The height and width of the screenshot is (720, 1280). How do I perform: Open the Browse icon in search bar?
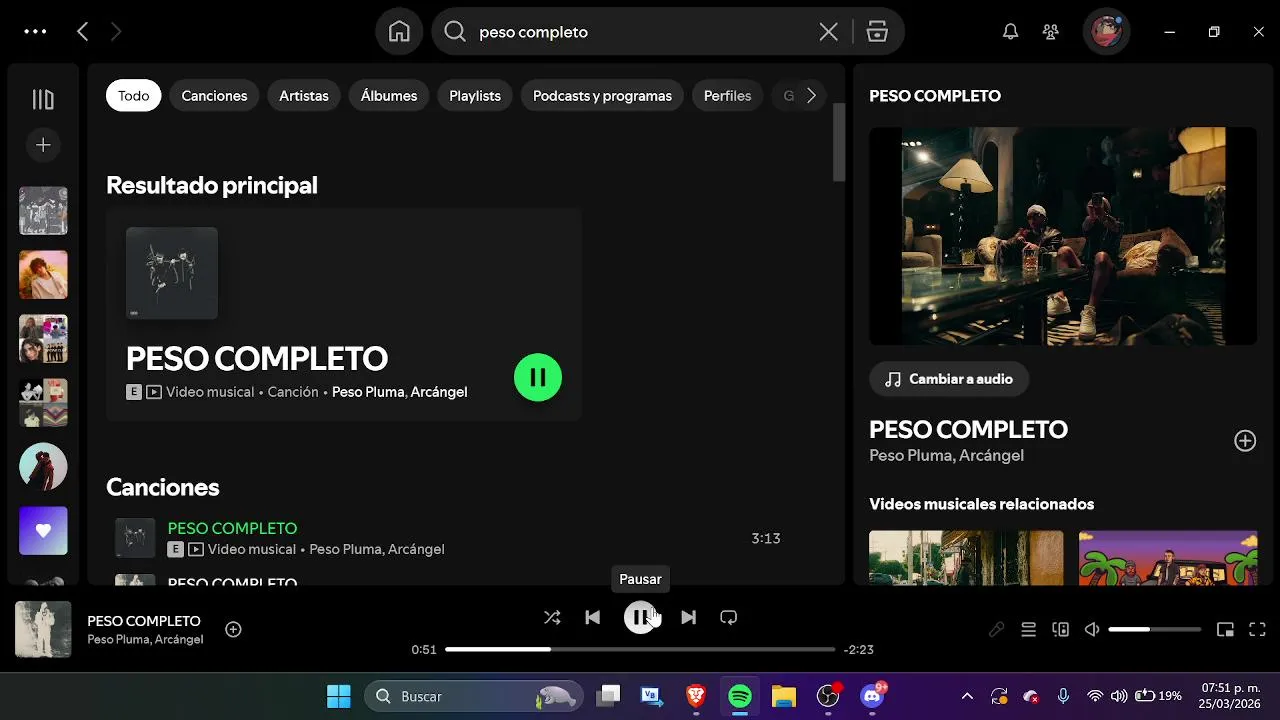[x=877, y=32]
